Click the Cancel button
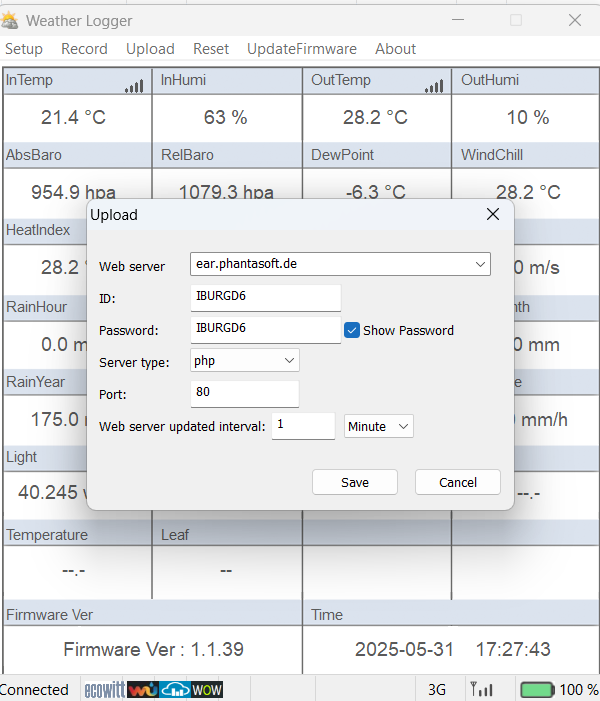 [457, 482]
